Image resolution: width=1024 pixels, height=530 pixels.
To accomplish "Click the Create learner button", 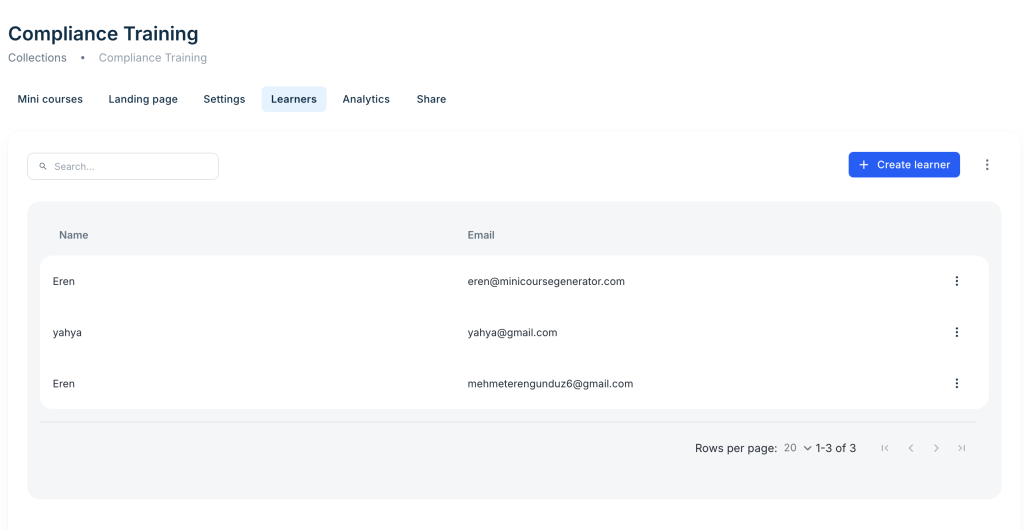I will click(904, 165).
